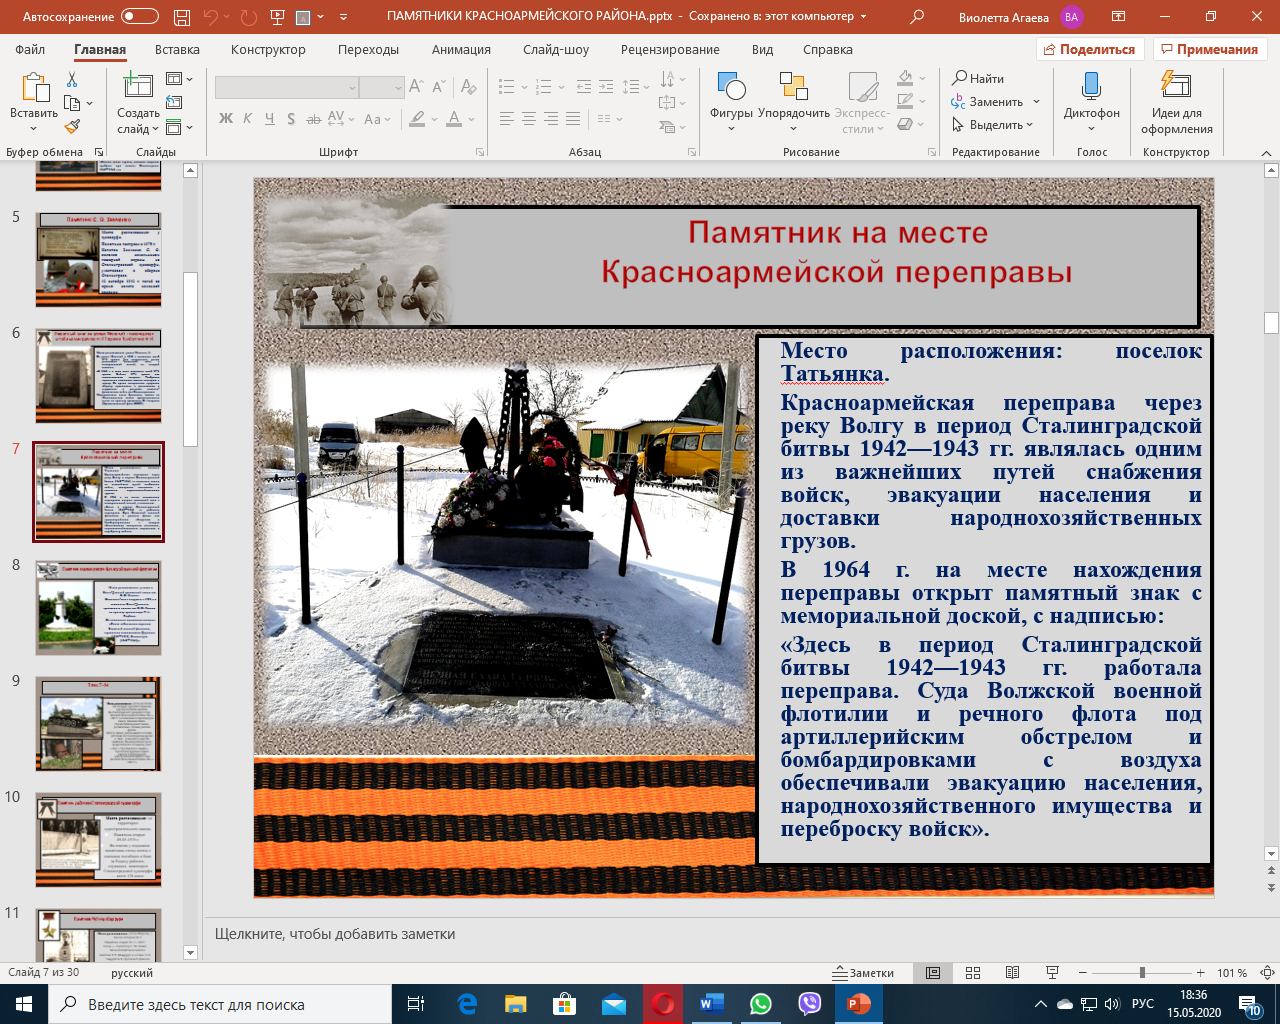Click the Format Painter brush icon
The image size is (1280, 1024).
coord(72,127)
